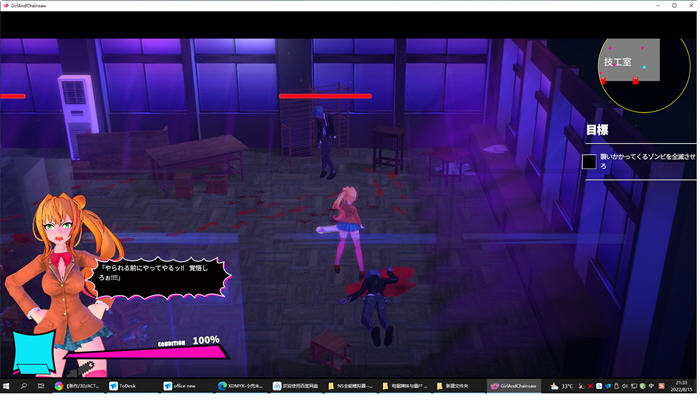Open the taskbar search icon

click(x=24, y=385)
